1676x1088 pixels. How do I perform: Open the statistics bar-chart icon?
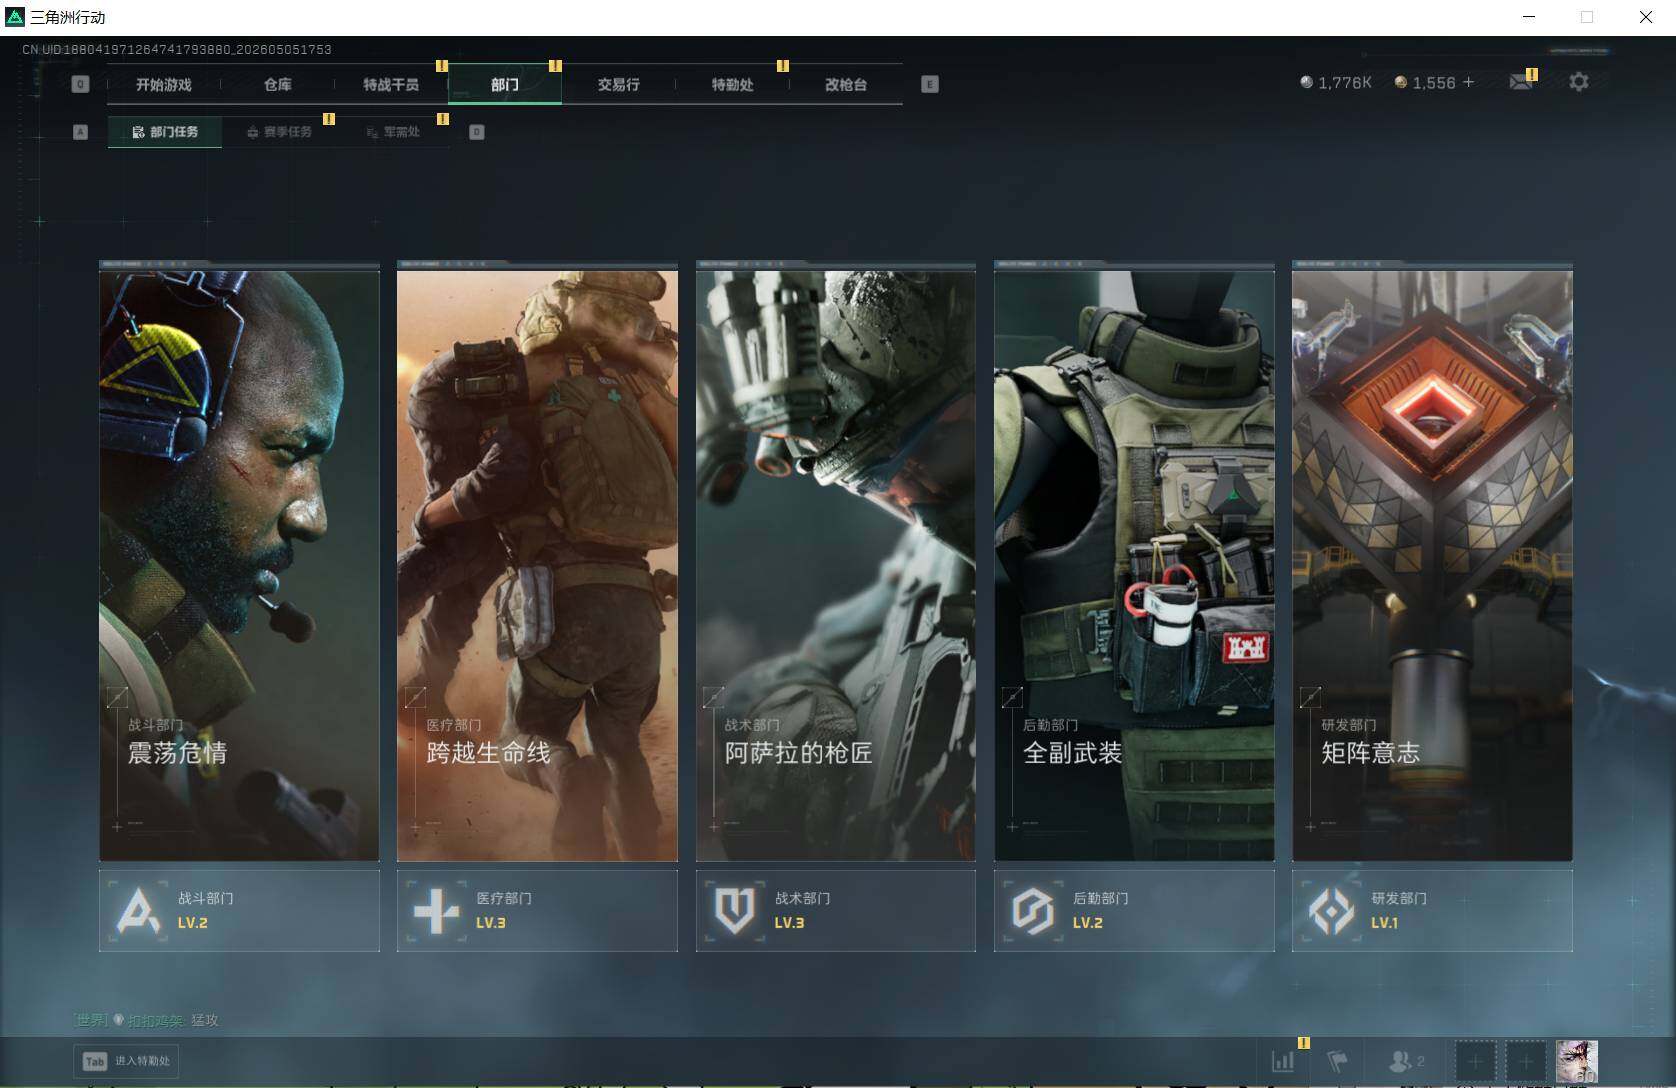pos(1283,1061)
